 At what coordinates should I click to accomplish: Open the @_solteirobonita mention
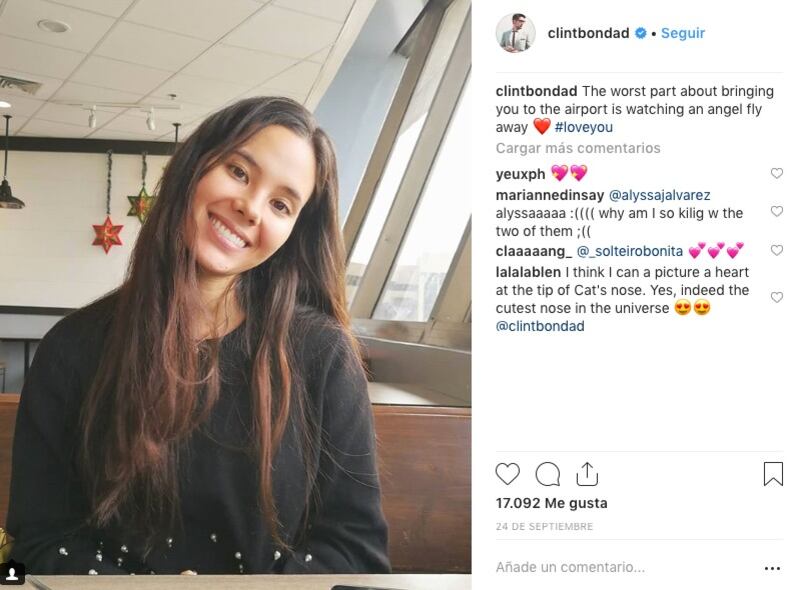tap(630, 251)
